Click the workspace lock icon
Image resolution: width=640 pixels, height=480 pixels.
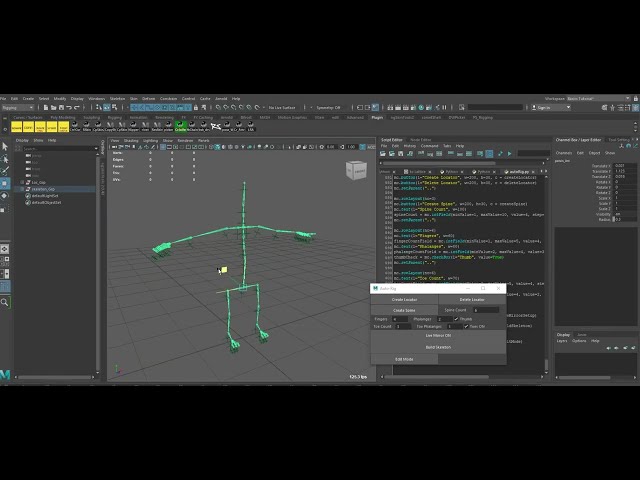[x=636, y=99]
